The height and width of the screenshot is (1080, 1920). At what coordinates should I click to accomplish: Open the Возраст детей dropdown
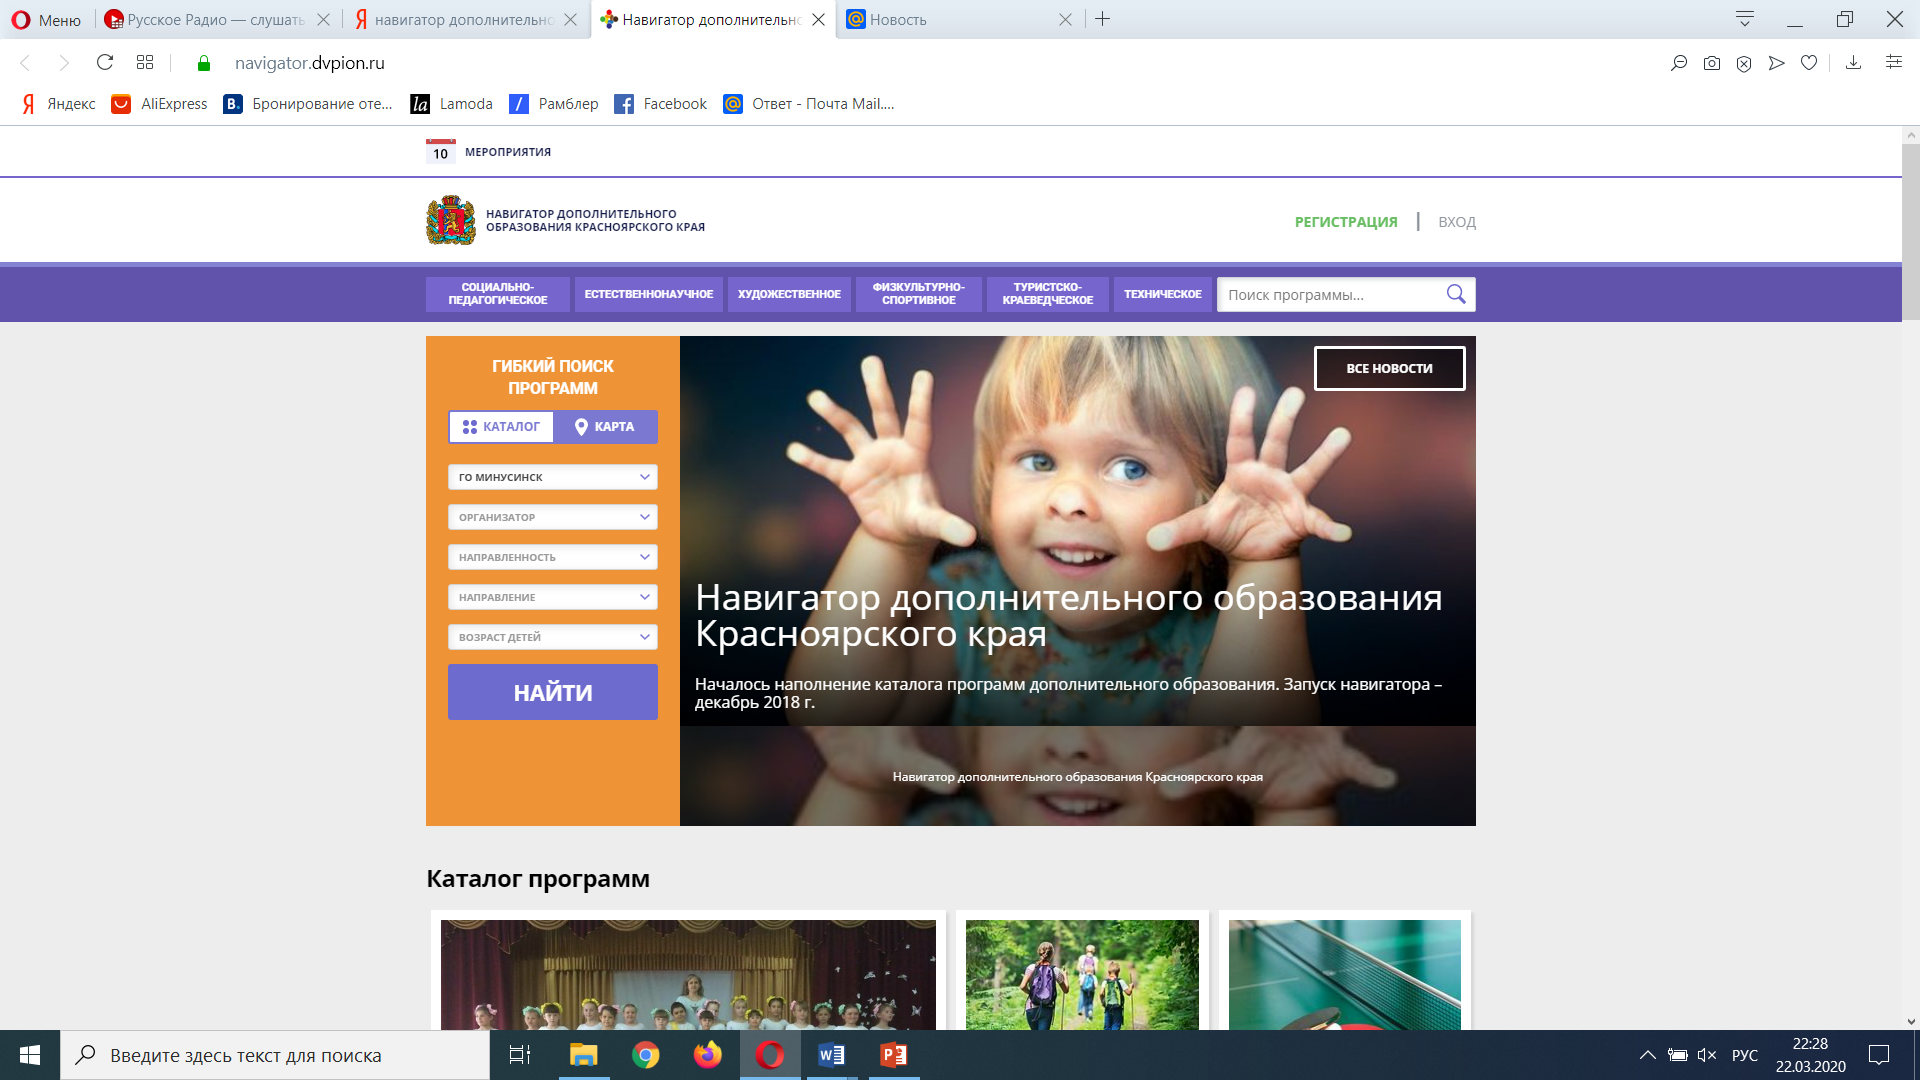552,637
